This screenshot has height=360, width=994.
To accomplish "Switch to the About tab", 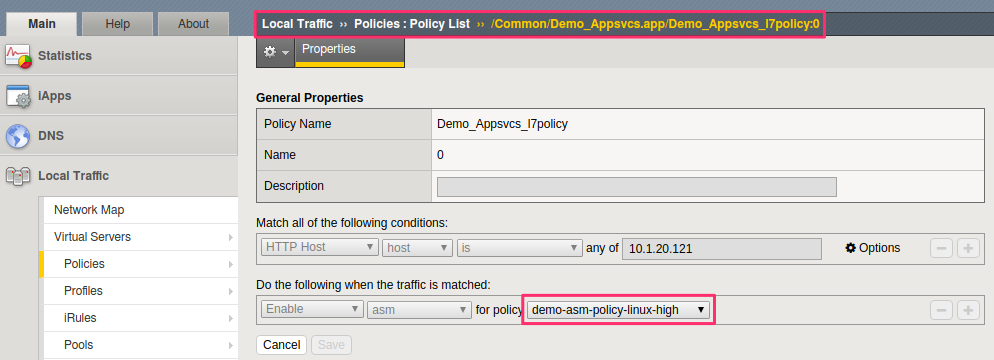I will (193, 24).
